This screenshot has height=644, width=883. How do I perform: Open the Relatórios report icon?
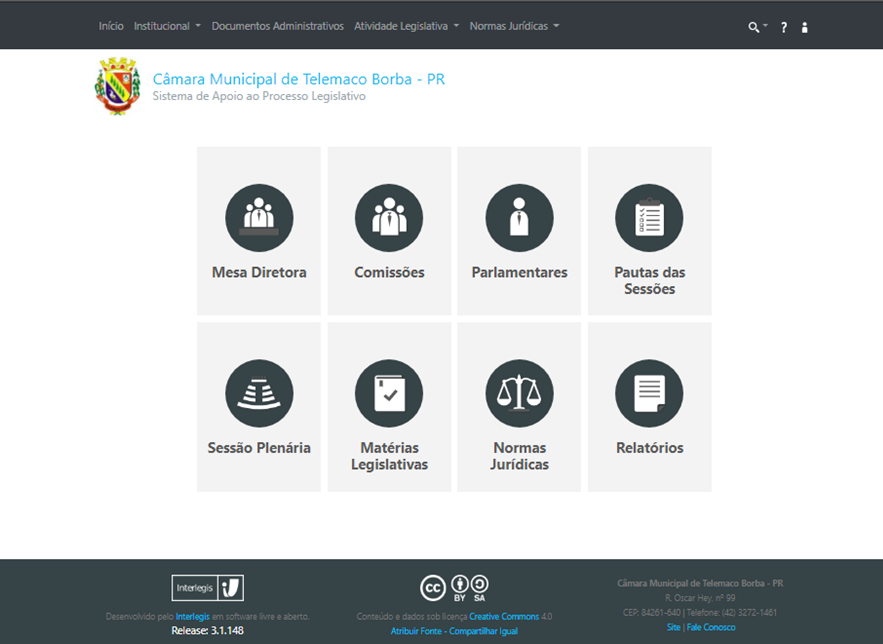coord(649,393)
